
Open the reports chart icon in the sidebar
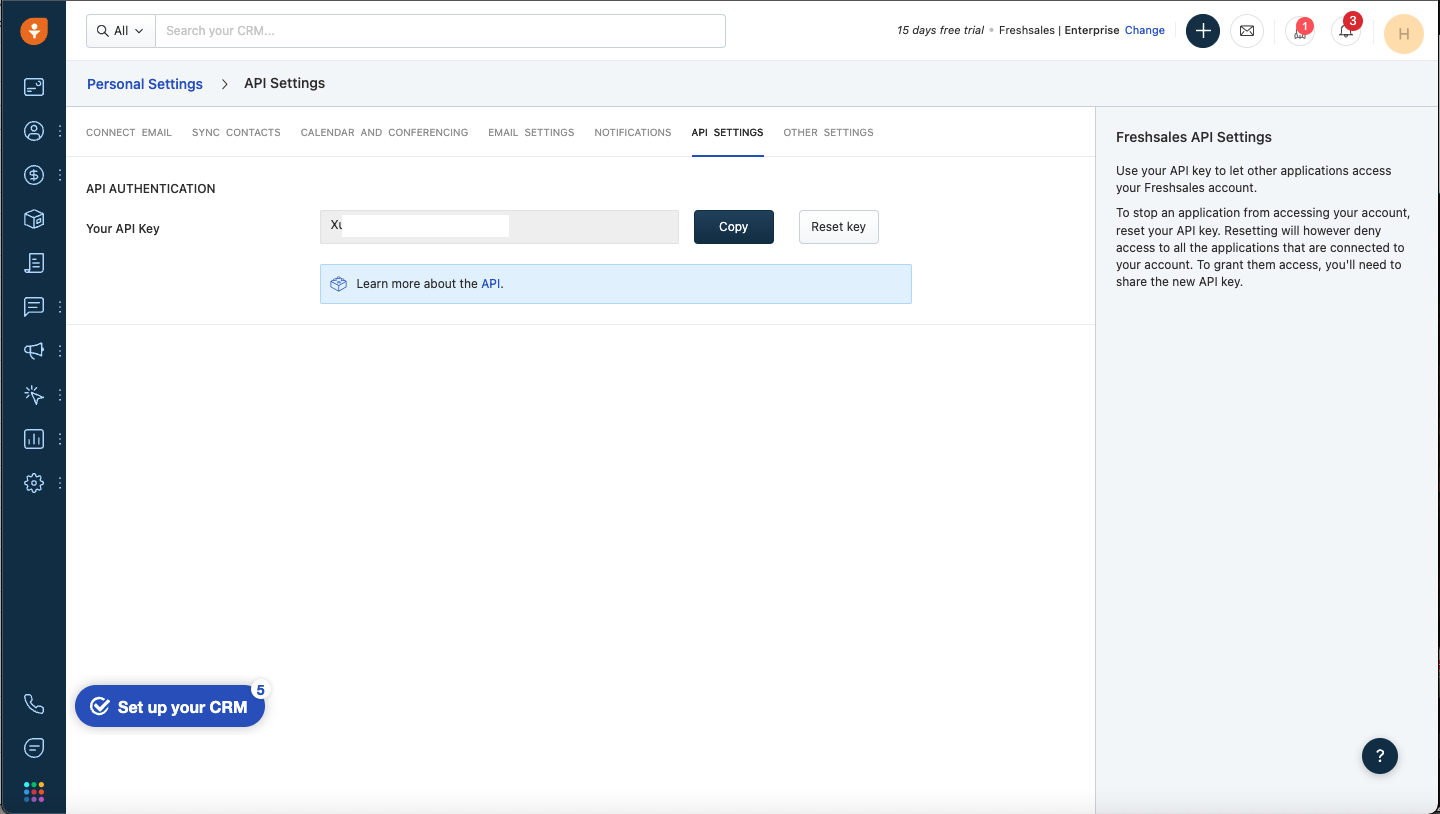tap(34, 439)
